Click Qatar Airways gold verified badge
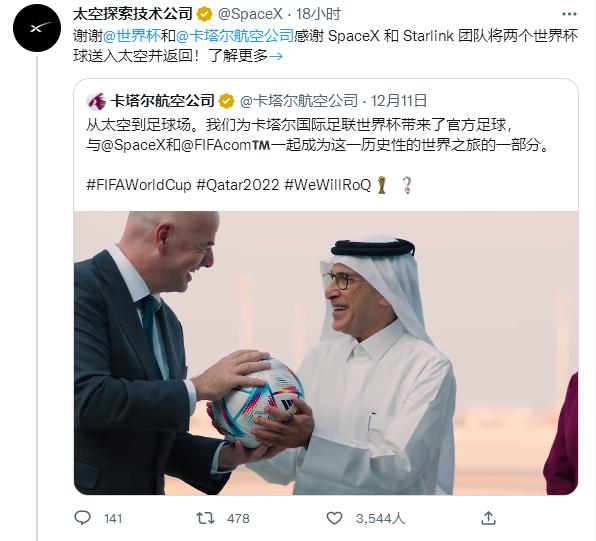The width and height of the screenshot is (596, 541). click(x=227, y=101)
